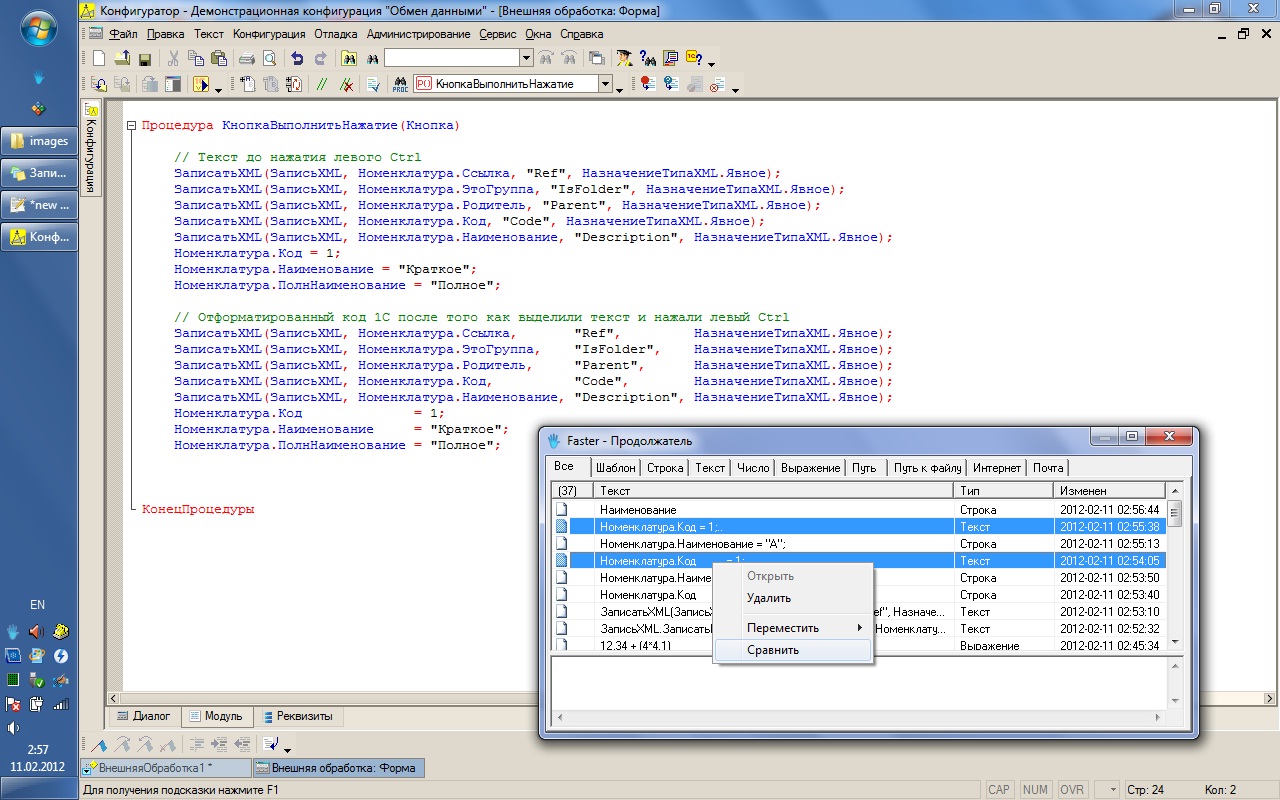This screenshot has height=800, width=1280.
Task: Click the Syntax Assistant graduate icon
Action: coord(625,59)
